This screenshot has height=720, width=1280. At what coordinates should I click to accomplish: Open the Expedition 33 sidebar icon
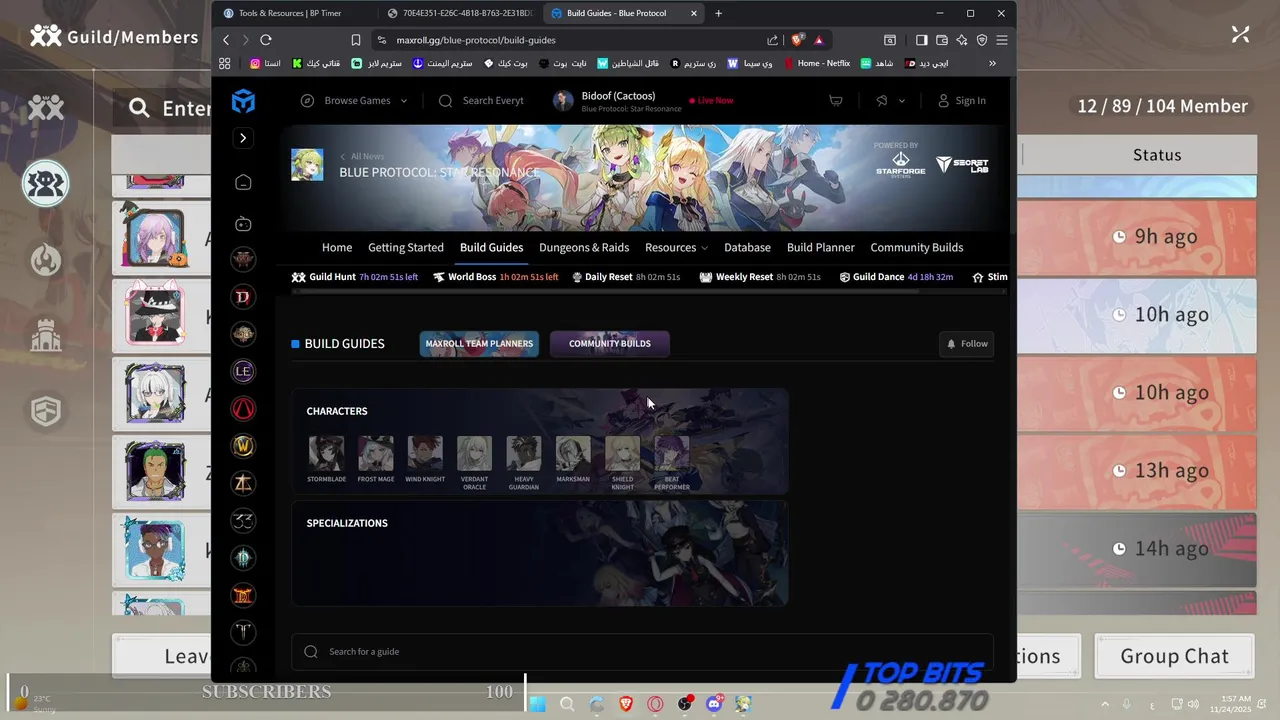(x=243, y=520)
